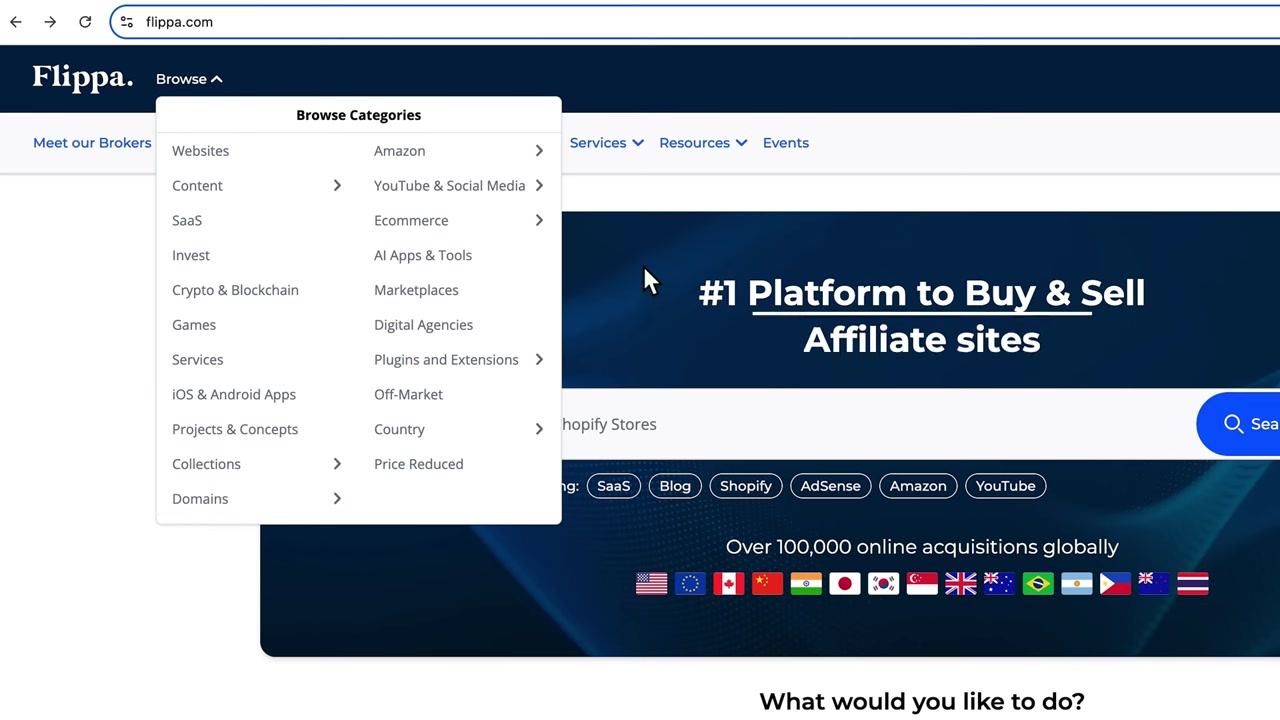
Task: Collapse the Browse dropdown menu
Action: click(189, 79)
